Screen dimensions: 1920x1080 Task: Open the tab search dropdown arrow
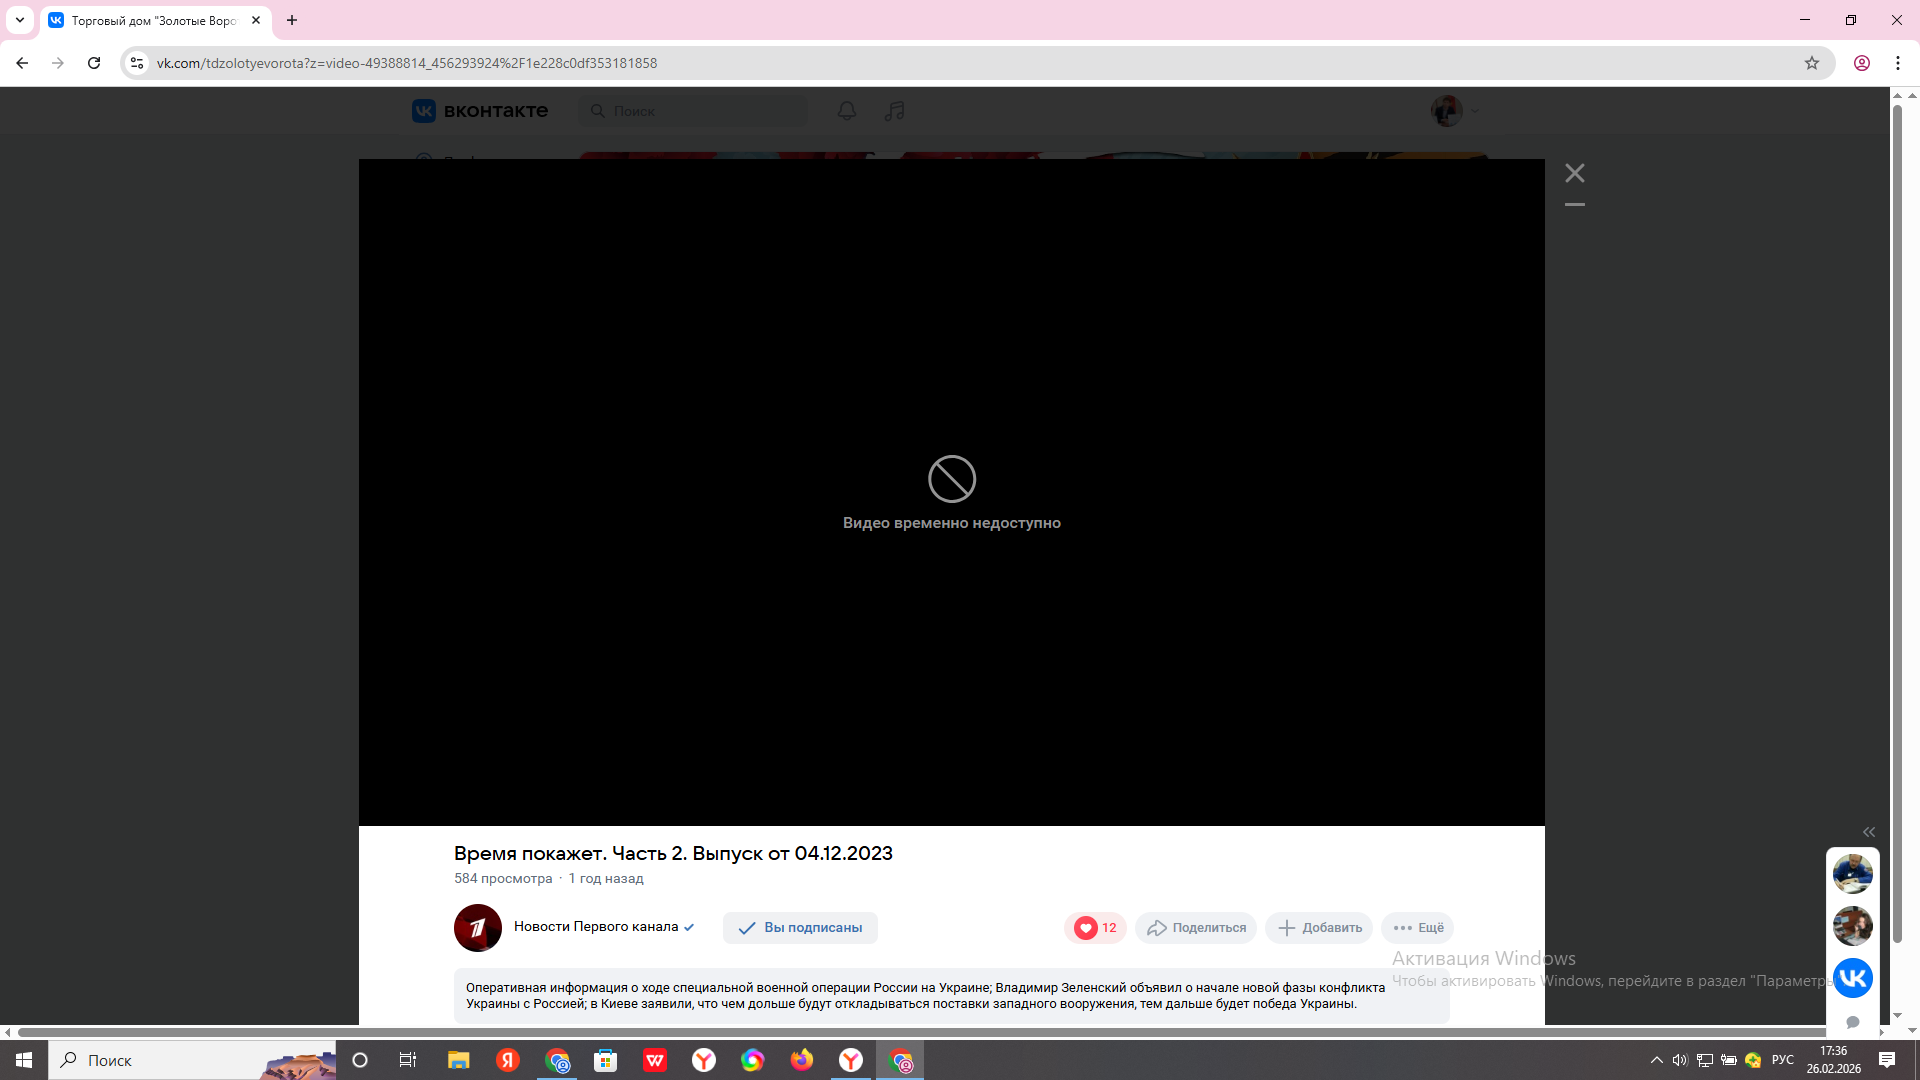[19, 20]
